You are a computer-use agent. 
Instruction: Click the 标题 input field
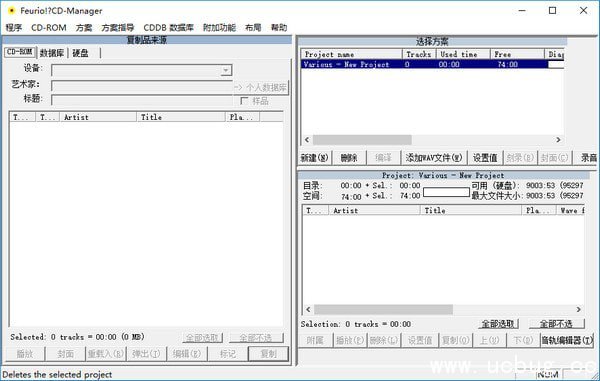pyautogui.click(x=142, y=100)
